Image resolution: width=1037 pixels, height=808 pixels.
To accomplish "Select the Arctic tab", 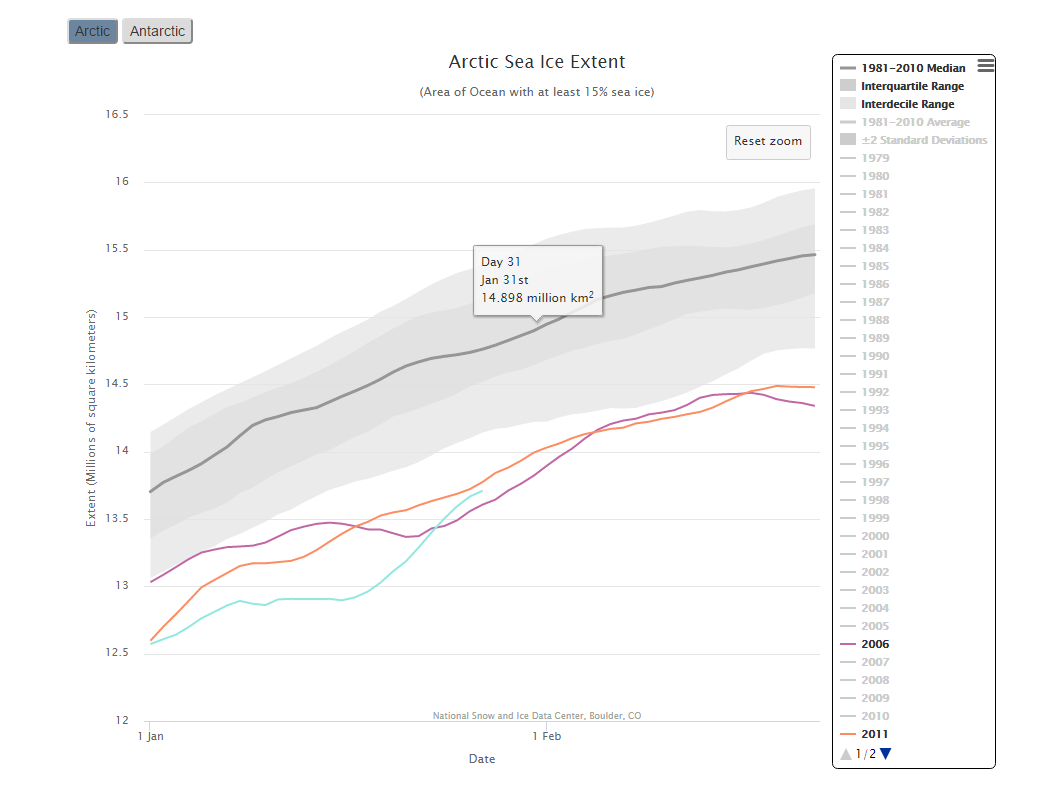I will click(x=93, y=31).
